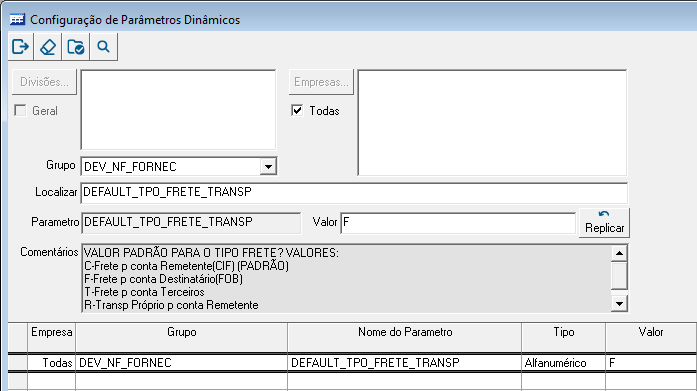
Task: Select the F value cell in grid
Action: (651, 363)
